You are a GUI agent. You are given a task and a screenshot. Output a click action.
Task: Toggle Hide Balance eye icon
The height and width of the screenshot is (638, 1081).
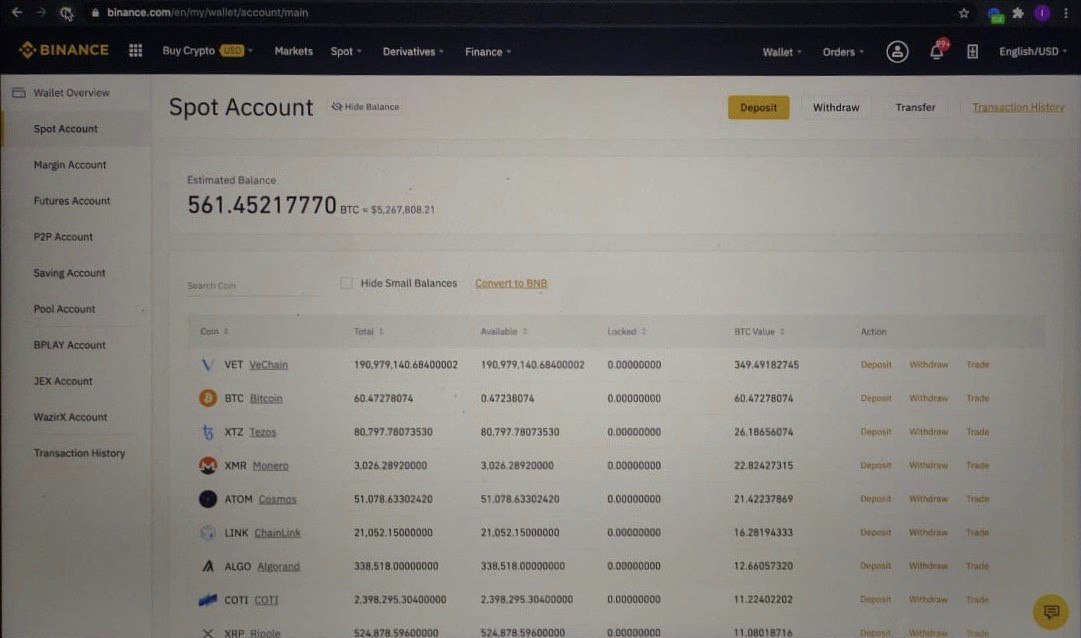[x=336, y=107]
